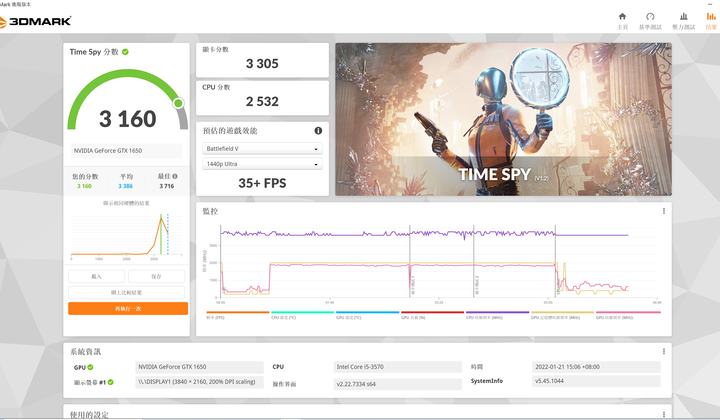Open the Battlefield V game dropdown

(x=262, y=149)
